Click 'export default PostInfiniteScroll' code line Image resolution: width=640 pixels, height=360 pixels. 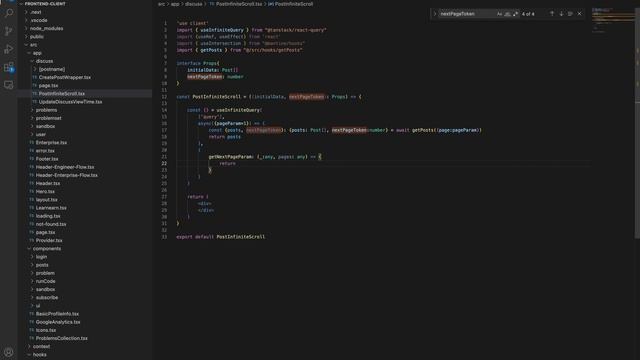[x=220, y=237]
